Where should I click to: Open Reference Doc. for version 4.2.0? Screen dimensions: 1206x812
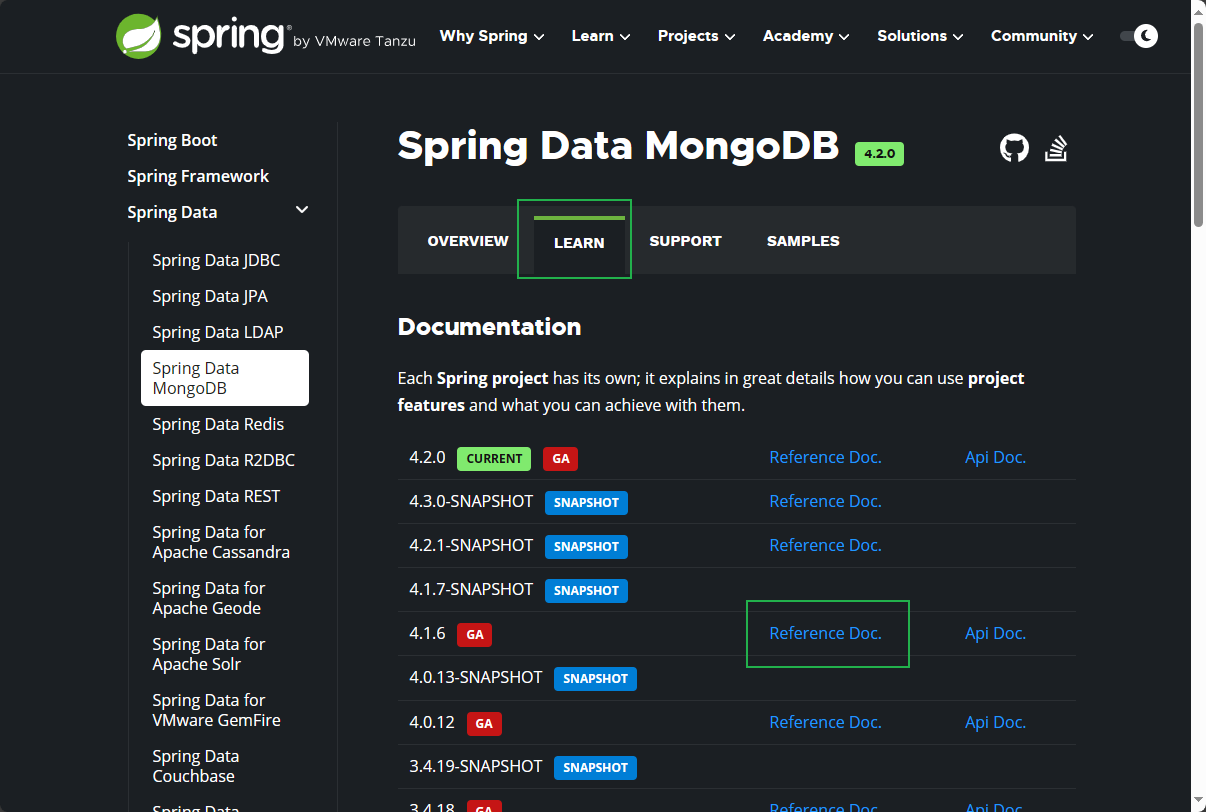(825, 457)
